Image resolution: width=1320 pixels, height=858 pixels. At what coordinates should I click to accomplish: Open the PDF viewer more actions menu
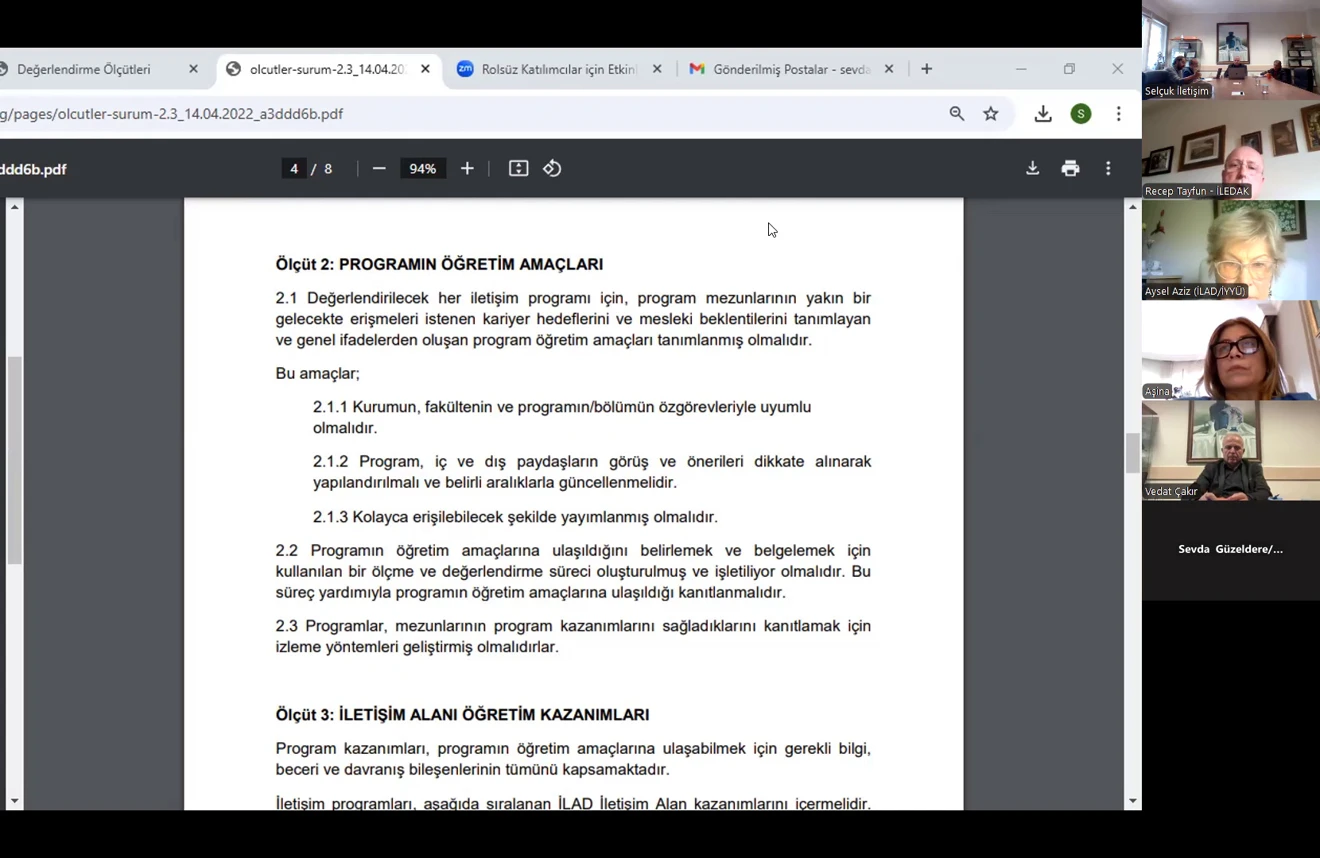point(1108,169)
